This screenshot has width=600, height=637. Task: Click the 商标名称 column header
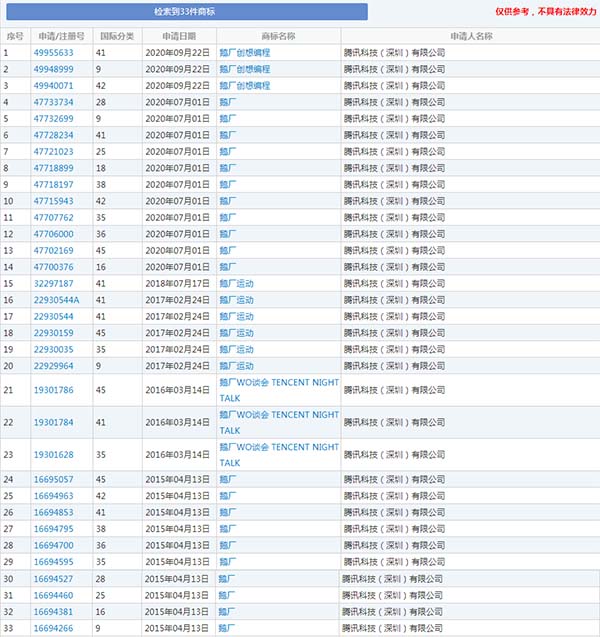(278, 36)
